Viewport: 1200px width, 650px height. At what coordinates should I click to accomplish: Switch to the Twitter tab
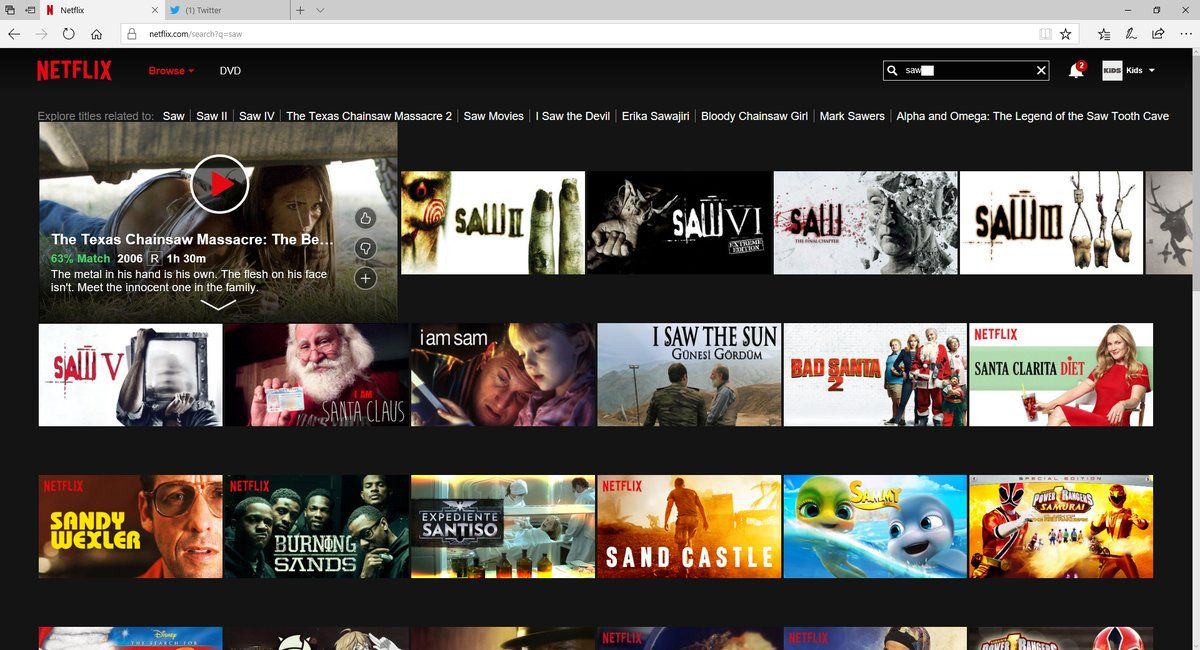tap(227, 10)
